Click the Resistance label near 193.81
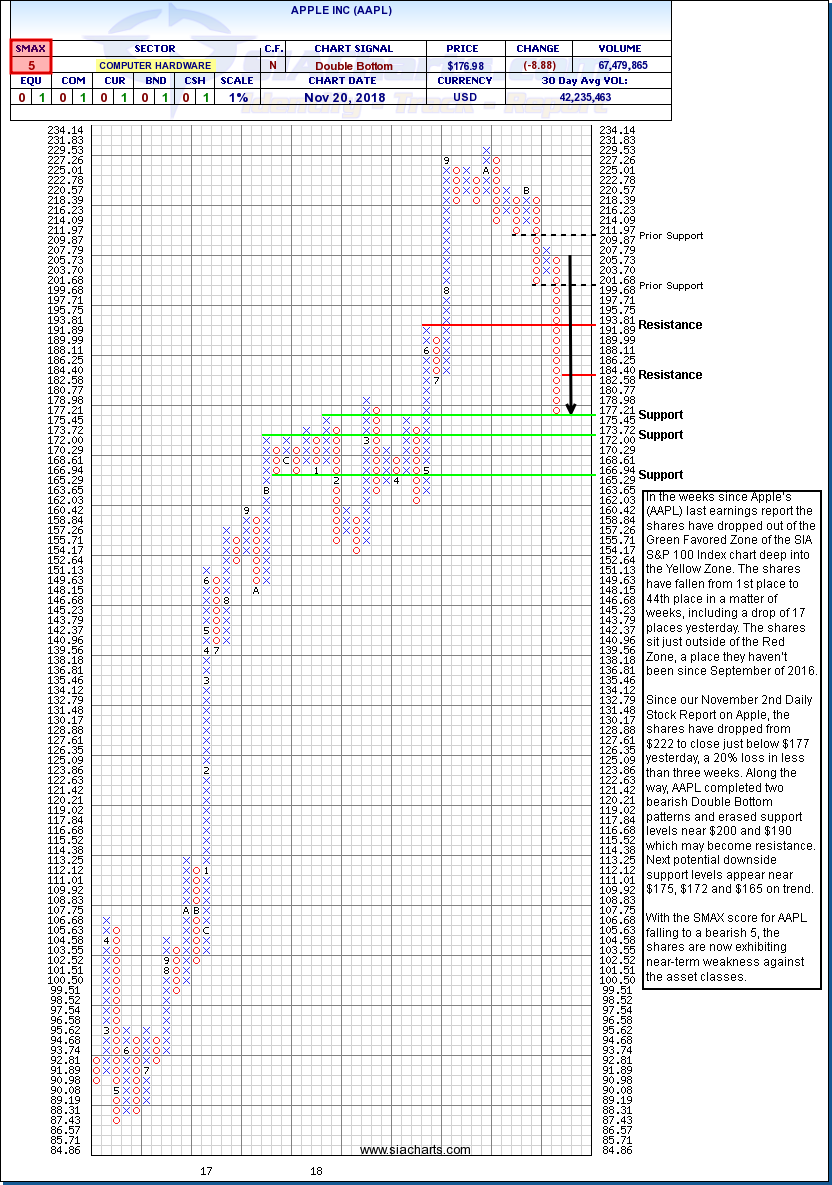This screenshot has height=1185, width=832. (670, 325)
